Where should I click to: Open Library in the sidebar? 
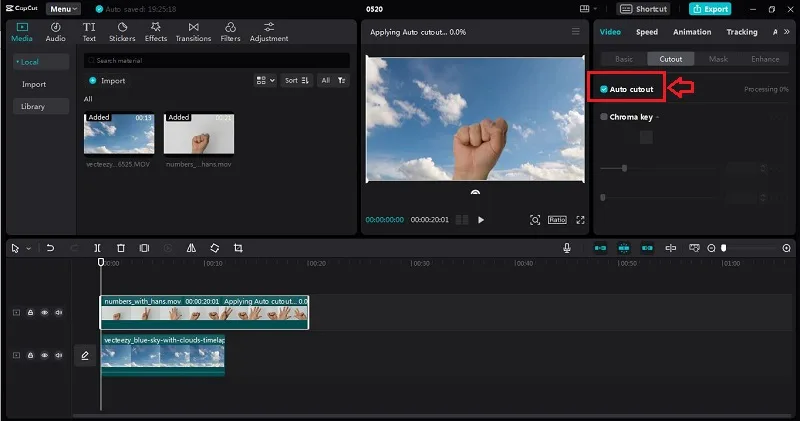(x=41, y=106)
